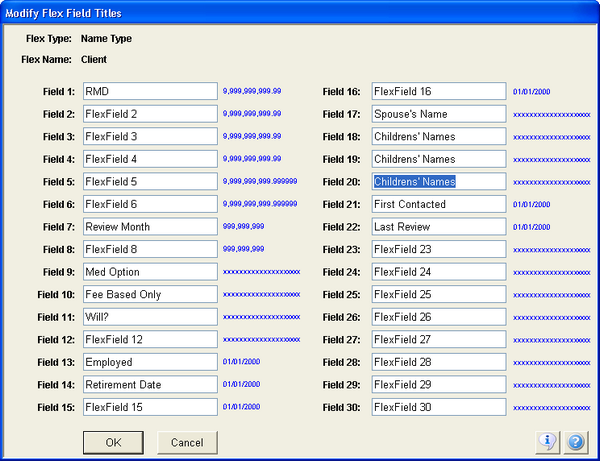Click the Fee Based Only field
Screen dimensions: 600x461
click(x=150, y=294)
